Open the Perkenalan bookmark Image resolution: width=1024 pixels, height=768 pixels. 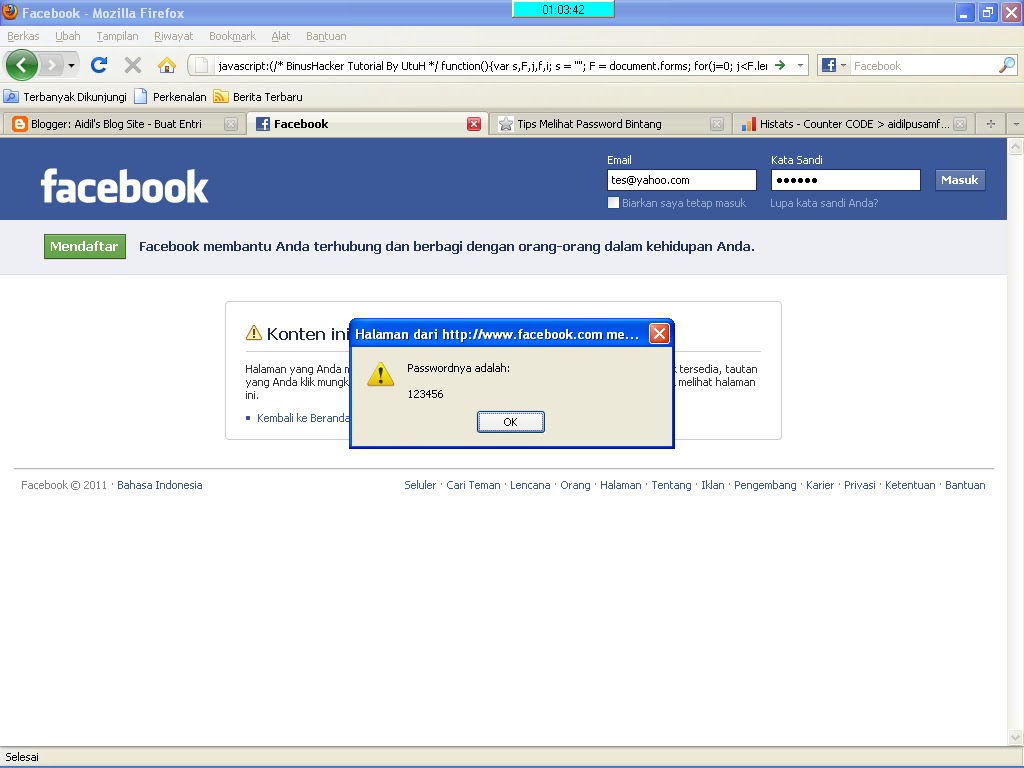[x=170, y=97]
